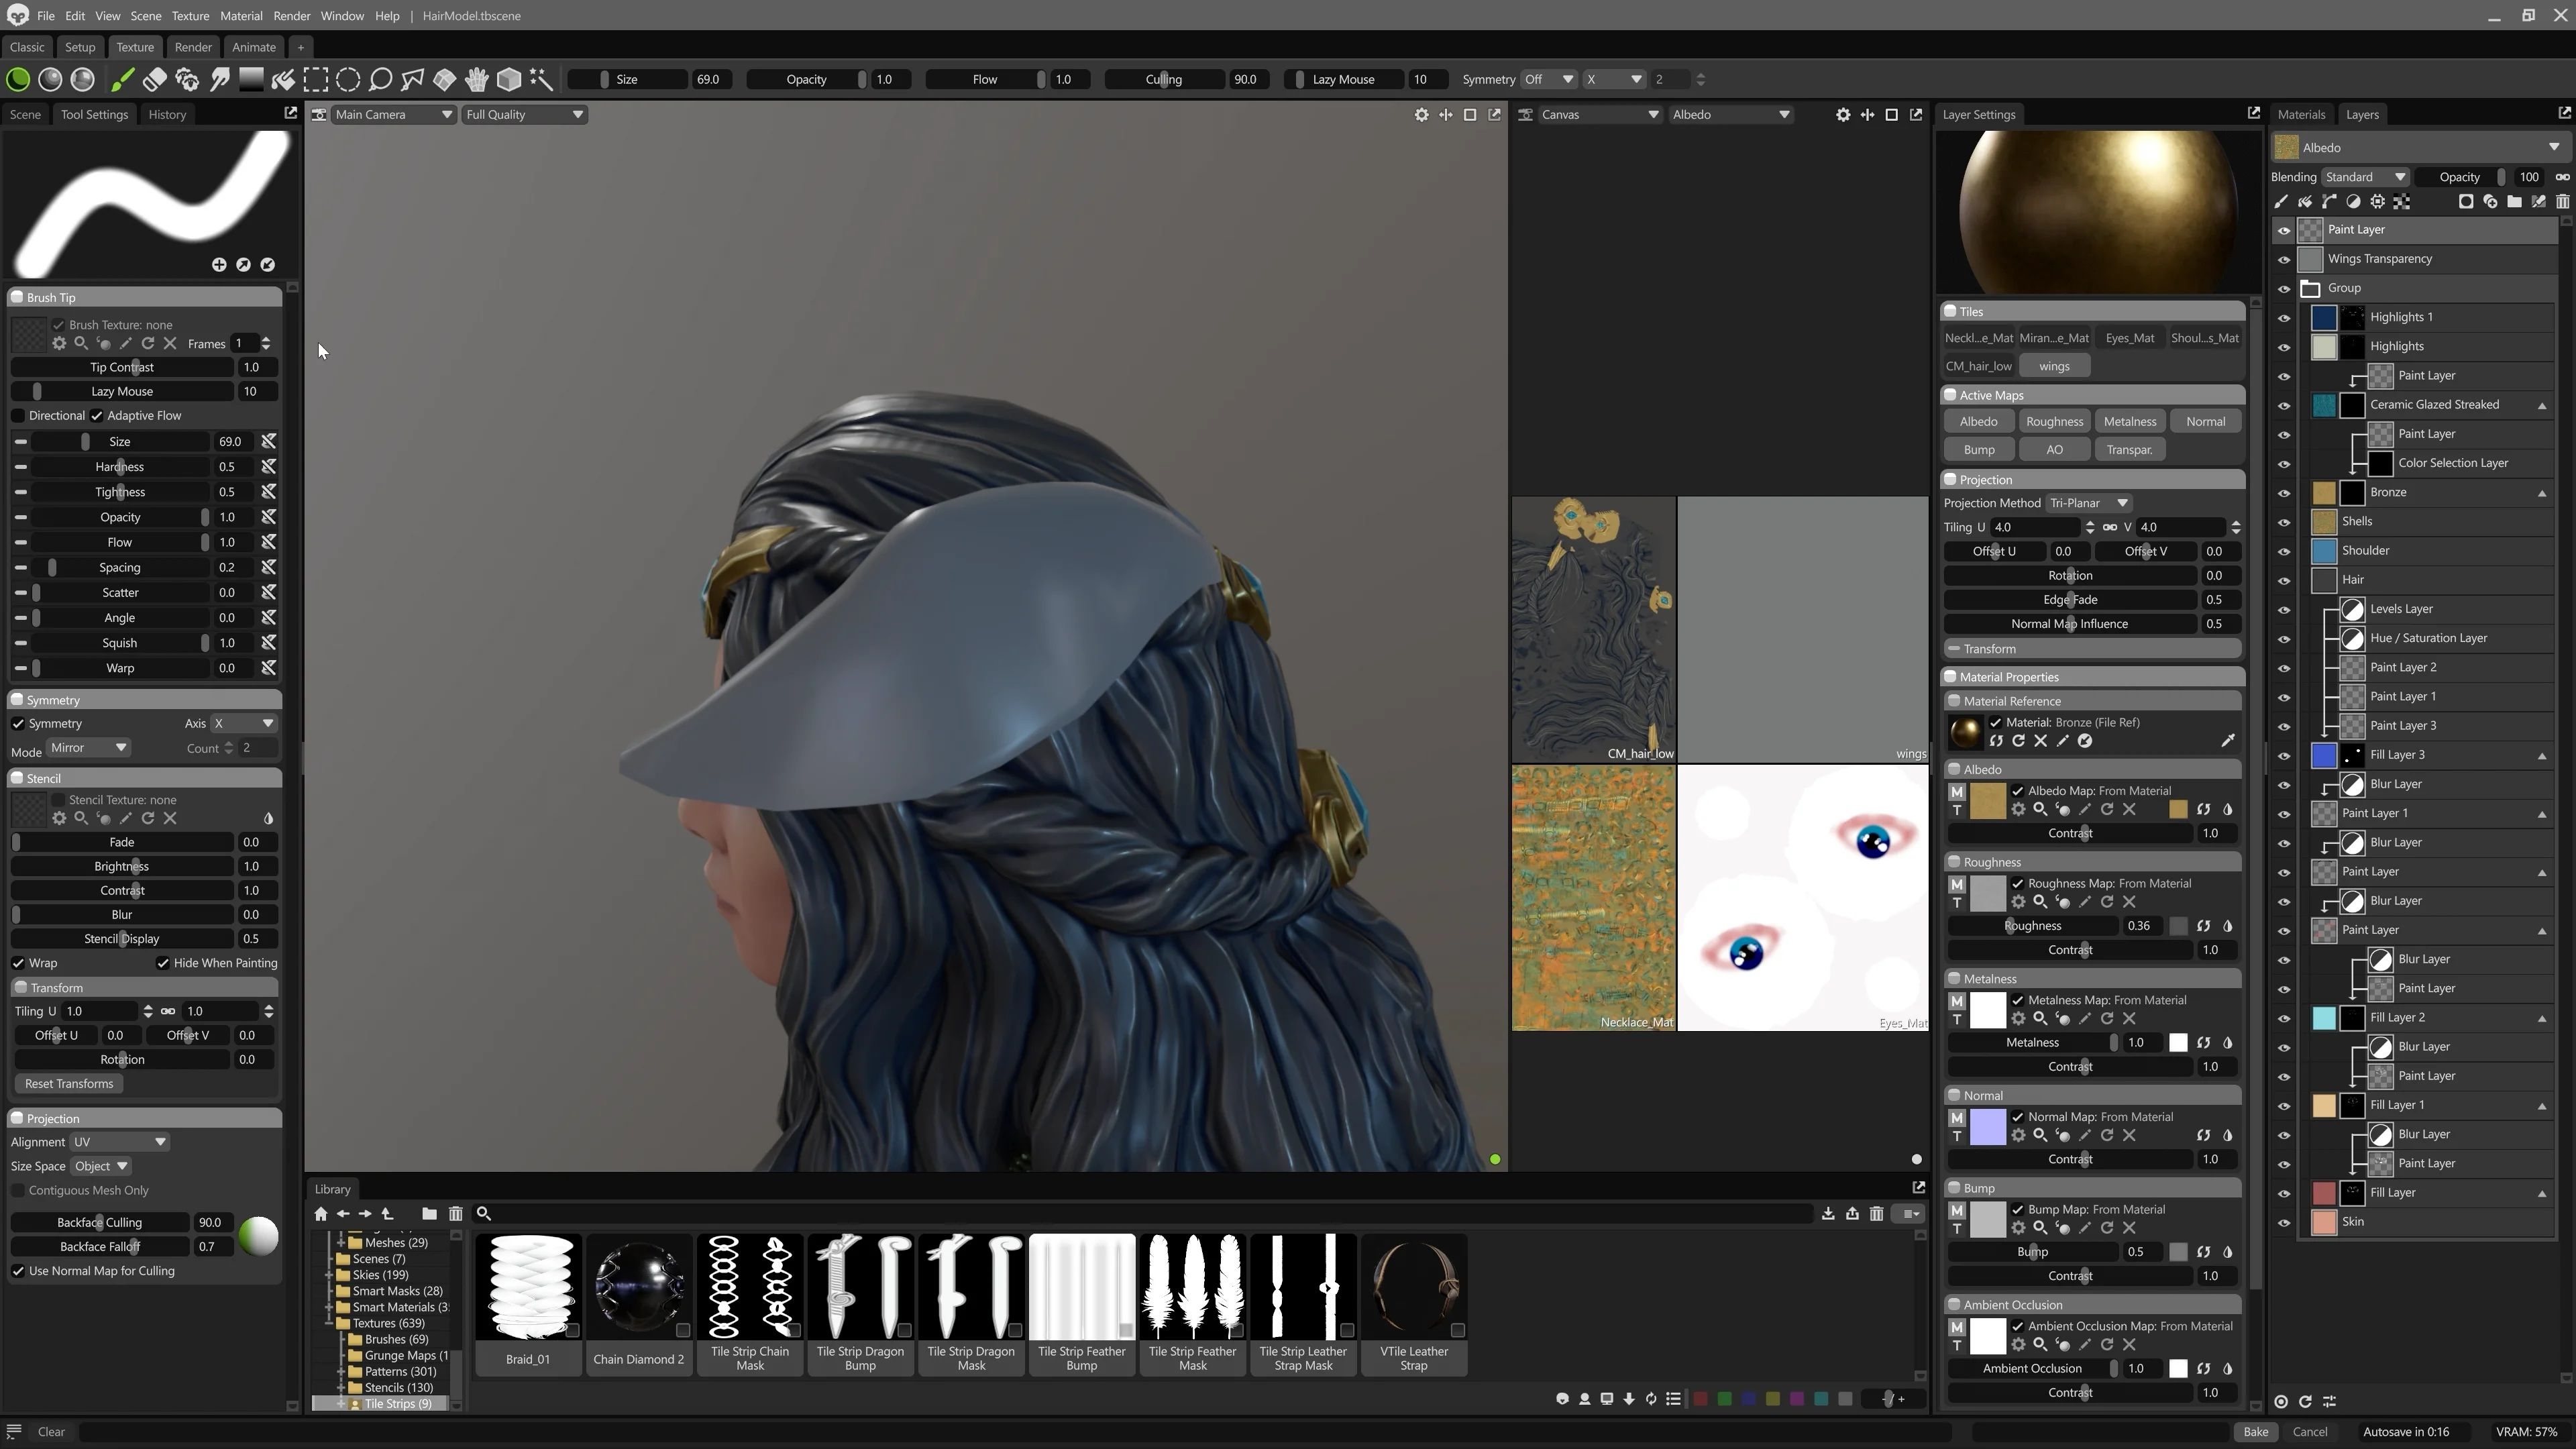Enable the Symmetry checkbox
2576x1449 pixels.
click(x=18, y=723)
